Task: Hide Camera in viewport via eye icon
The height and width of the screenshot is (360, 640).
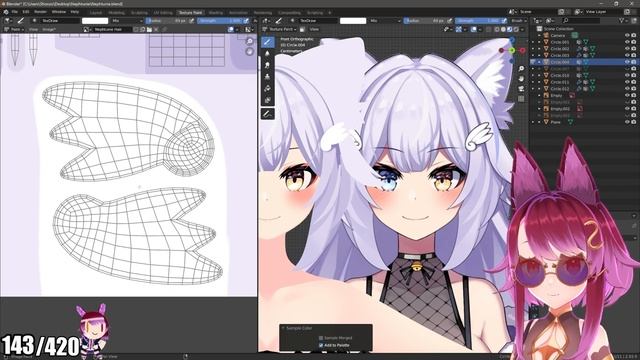Action: [627, 36]
